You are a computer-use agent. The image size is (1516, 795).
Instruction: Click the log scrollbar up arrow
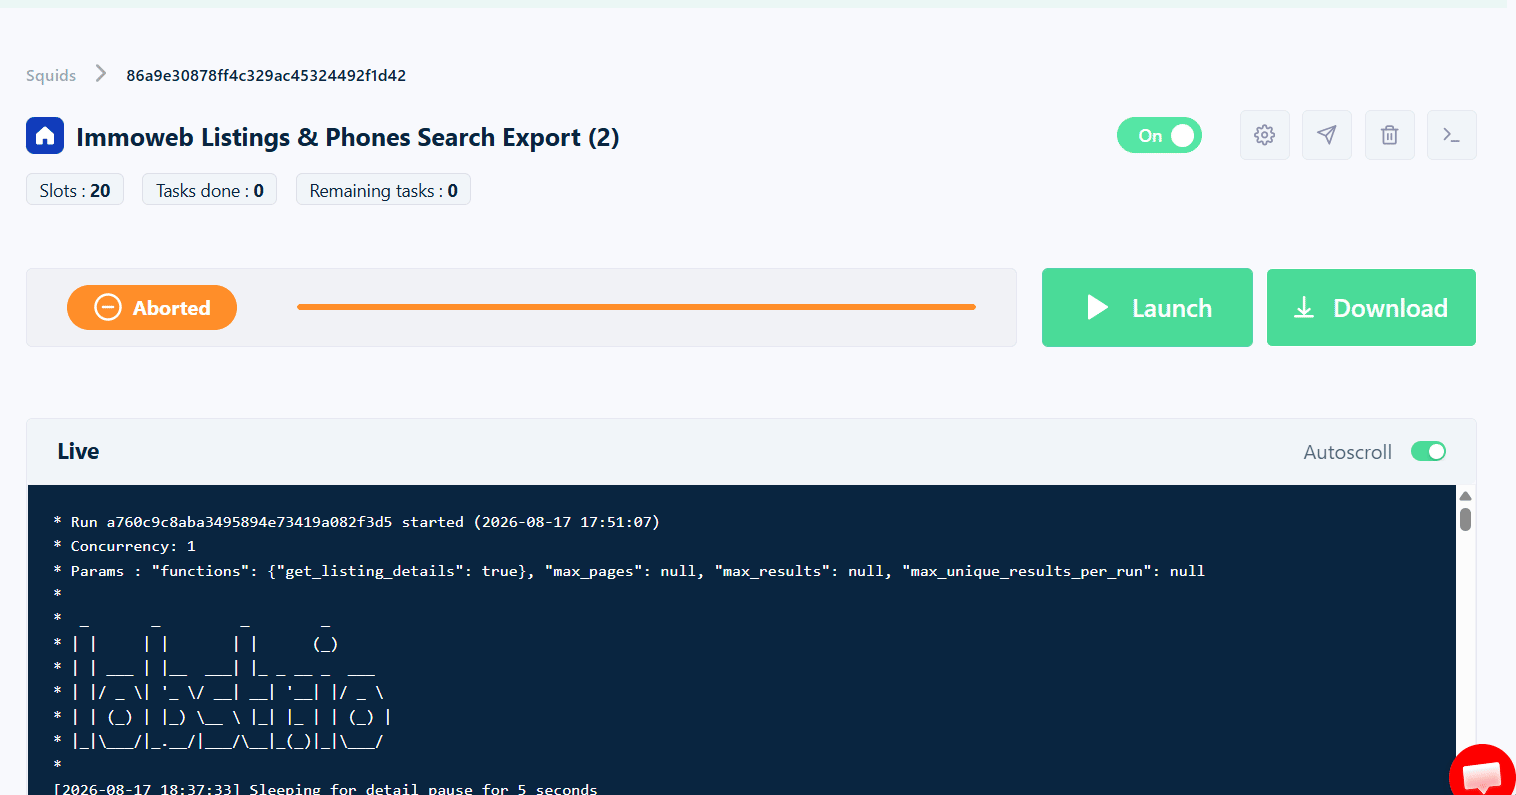point(1465,496)
